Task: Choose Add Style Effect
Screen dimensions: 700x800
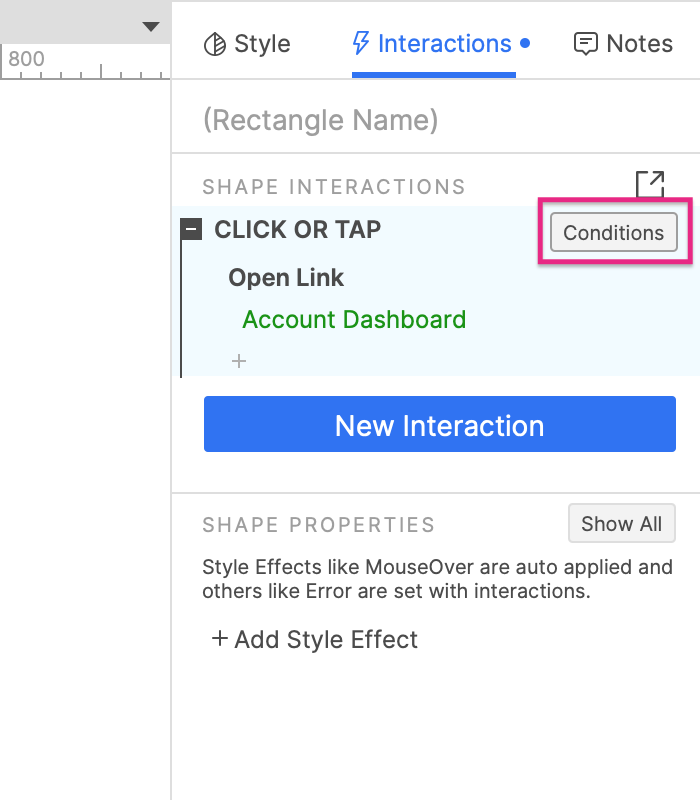Action: [x=315, y=640]
